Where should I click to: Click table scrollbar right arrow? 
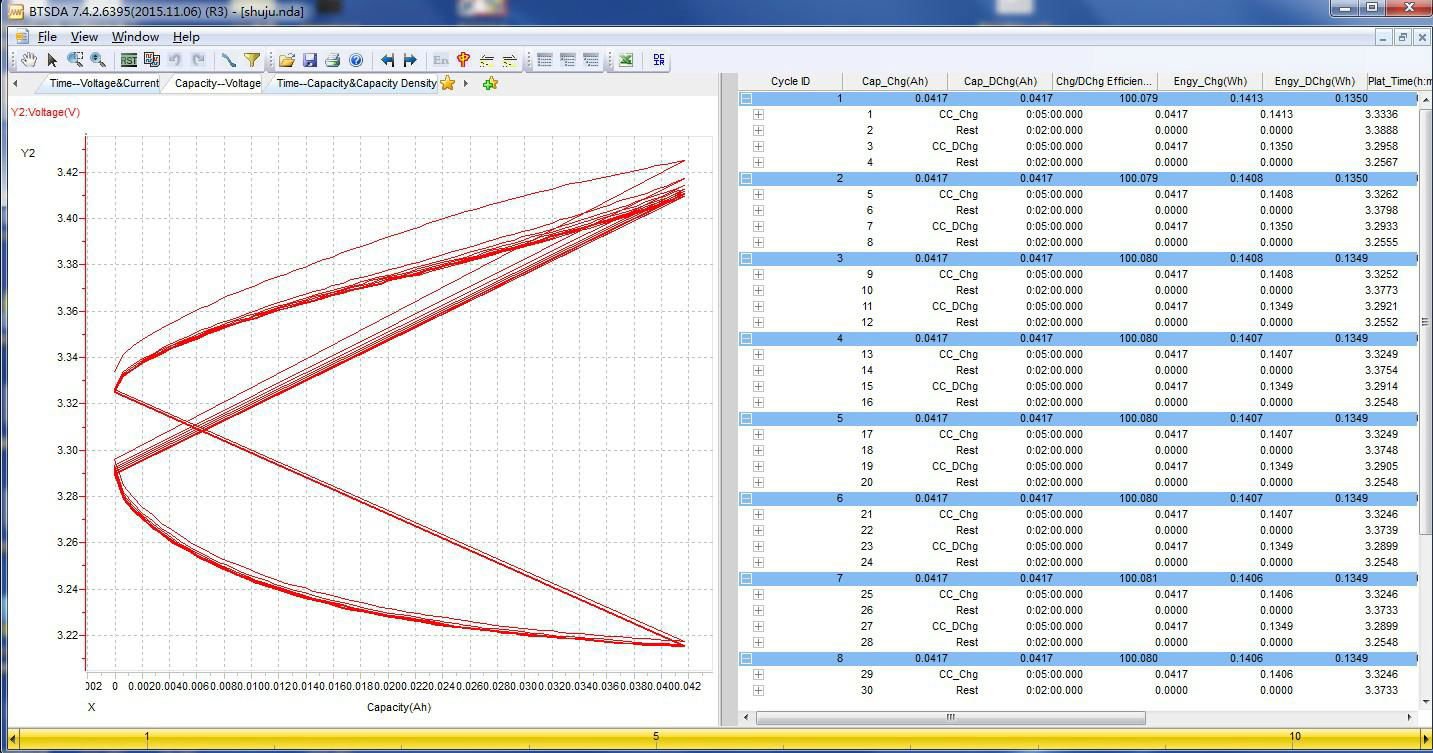pos(1411,717)
